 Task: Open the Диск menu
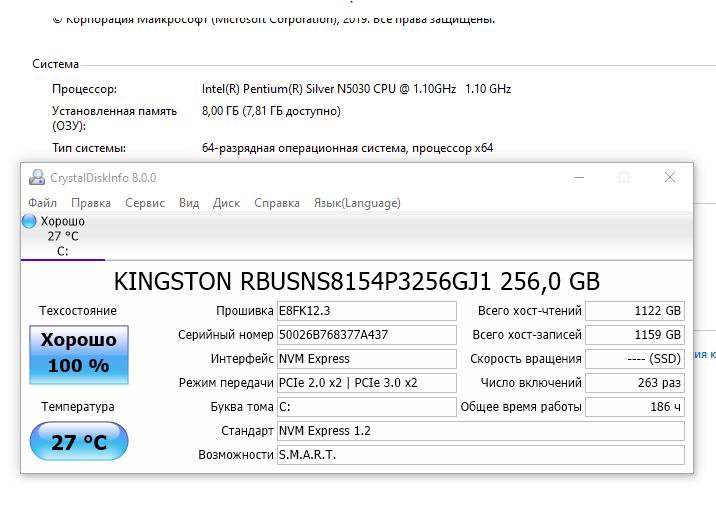coord(226,203)
